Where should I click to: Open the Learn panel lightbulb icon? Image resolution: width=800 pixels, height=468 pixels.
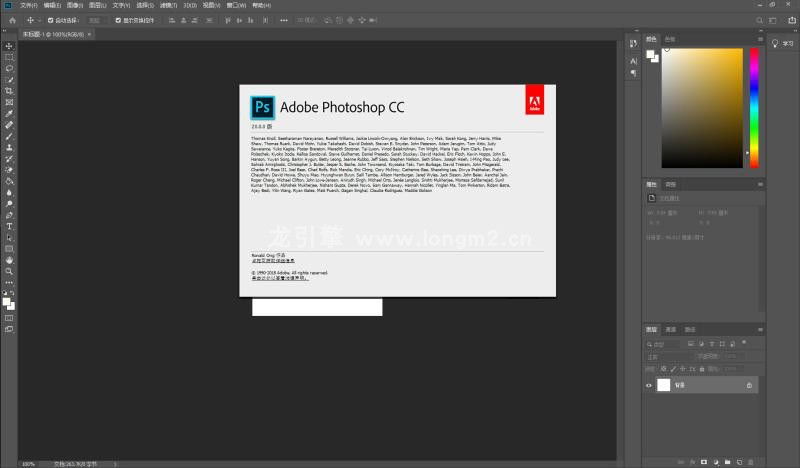775,44
